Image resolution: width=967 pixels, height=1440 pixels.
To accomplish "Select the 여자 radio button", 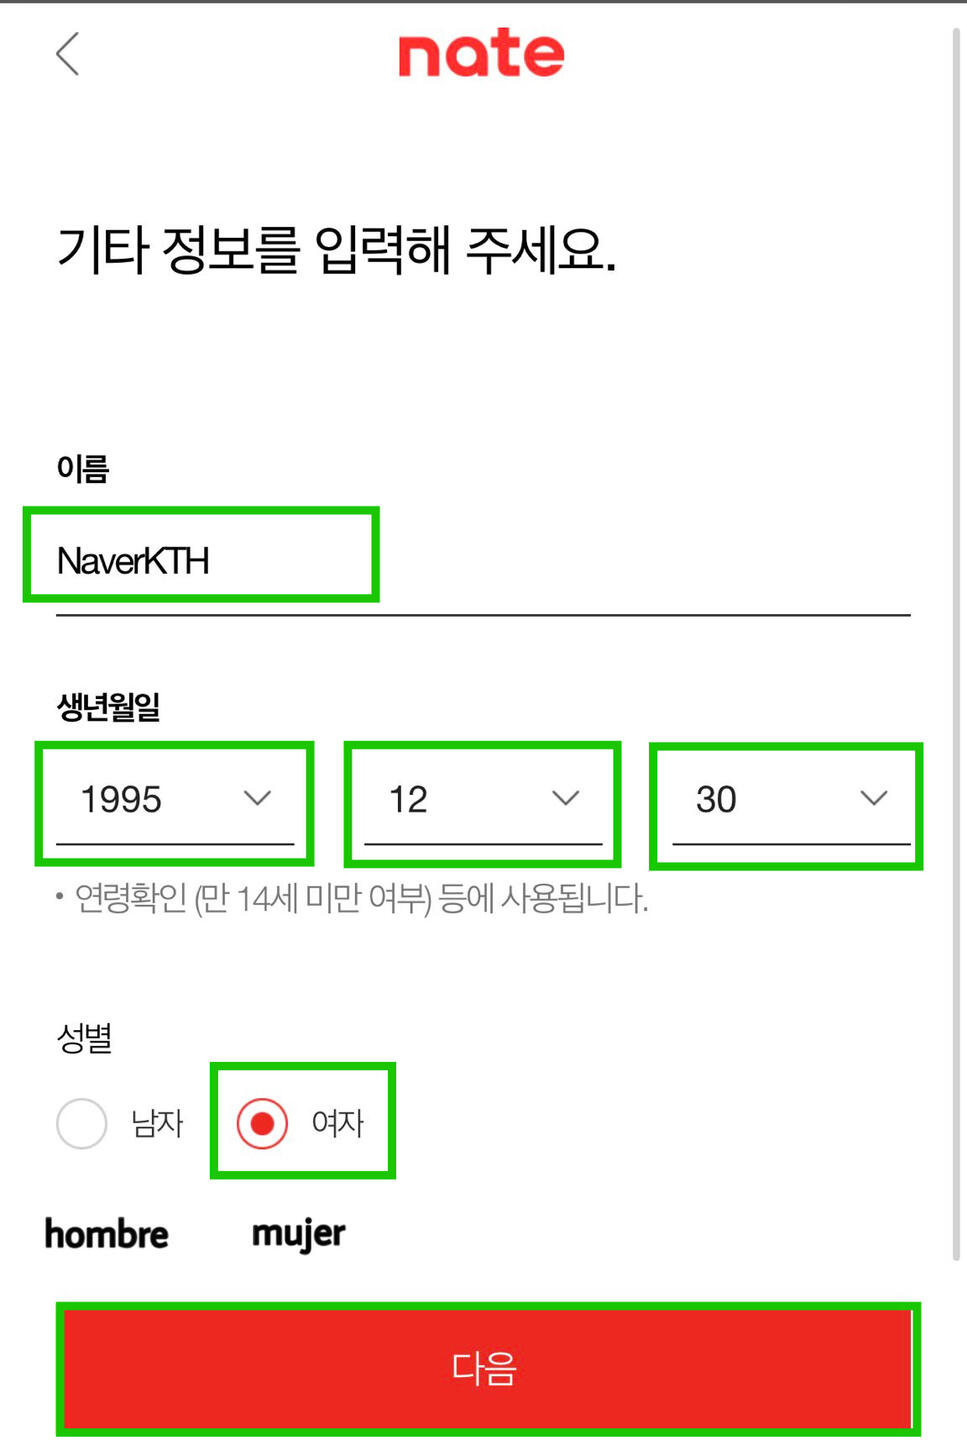I will point(262,1123).
